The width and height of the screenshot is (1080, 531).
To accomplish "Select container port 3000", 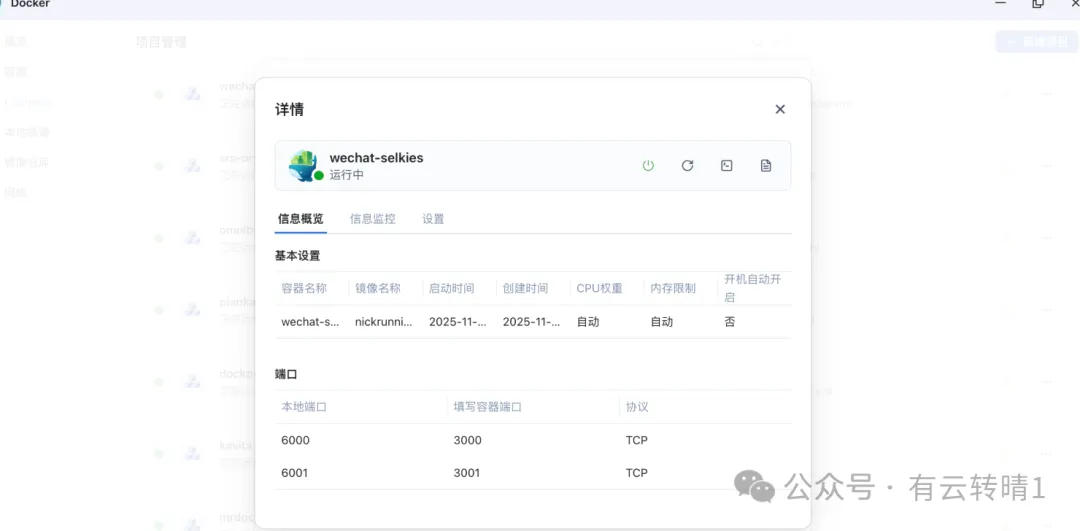I will 468,440.
